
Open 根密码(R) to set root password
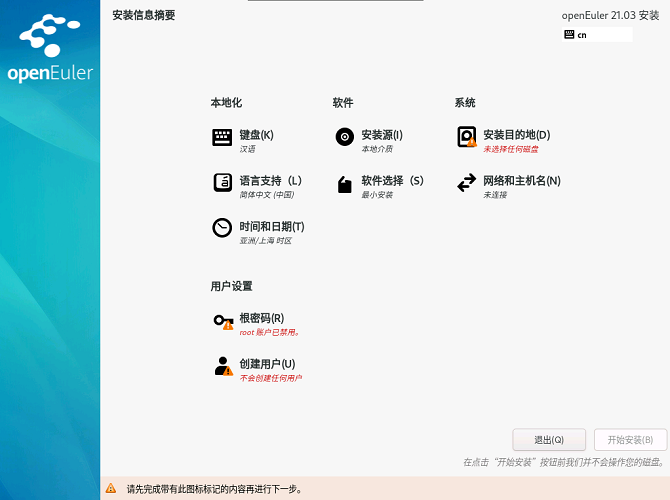pyautogui.click(x=261, y=318)
